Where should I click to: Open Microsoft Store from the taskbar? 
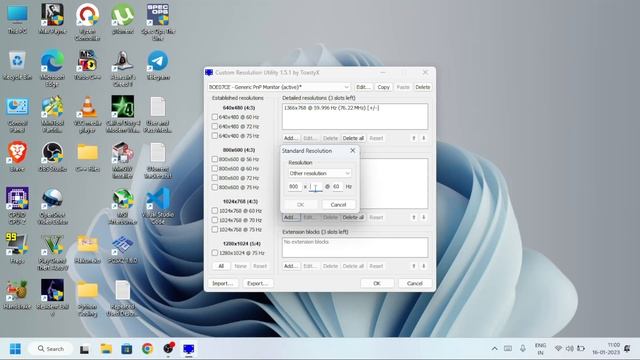(127, 349)
